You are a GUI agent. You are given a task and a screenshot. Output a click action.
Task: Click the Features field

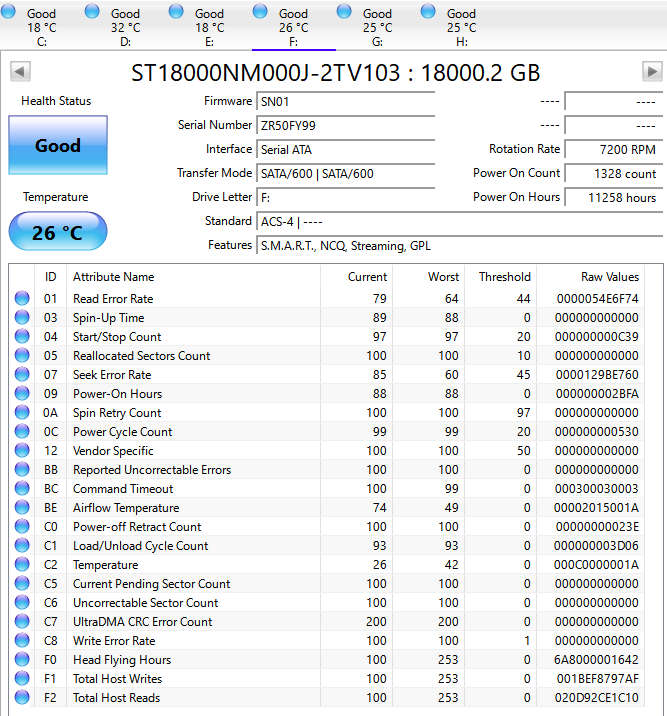(459, 246)
